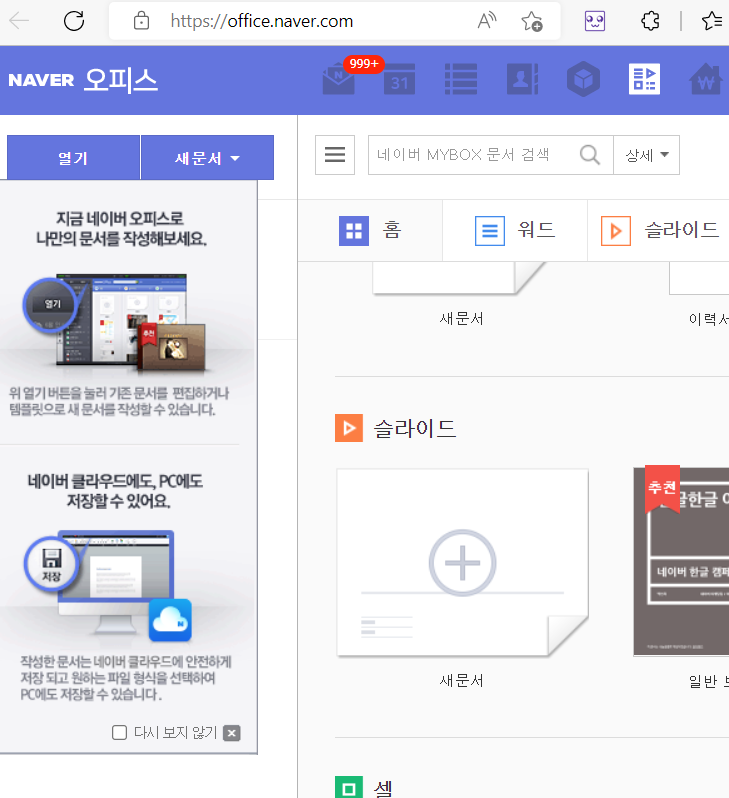Image resolution: width=729 pixels, height=798 pixels.
Task: Click the 이력서 template label
Action: 709,319
